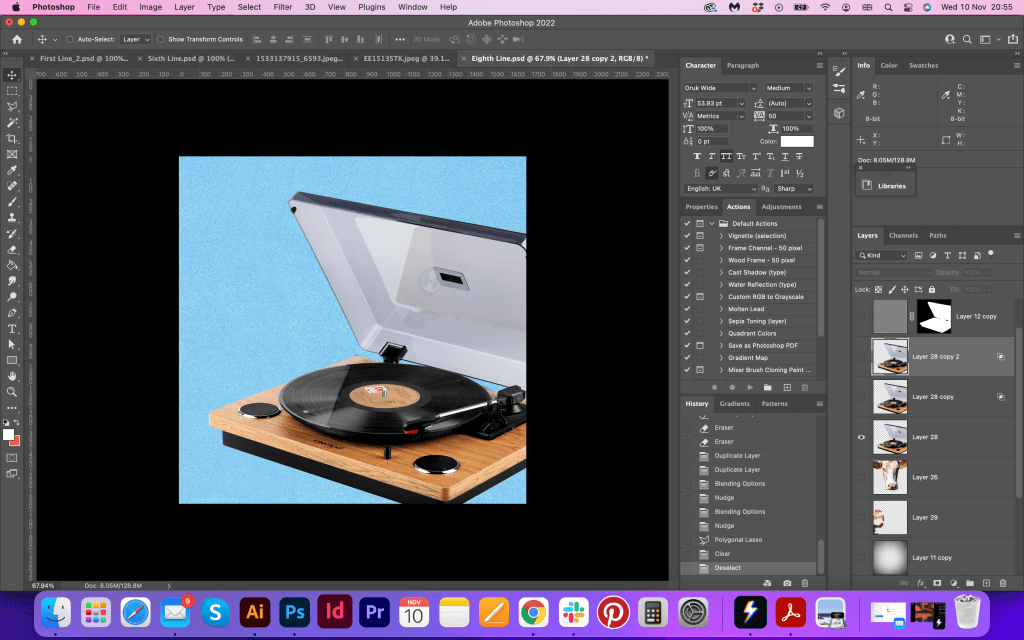
Task: Delete layer using Layers trash icon
Action: 1002,582
